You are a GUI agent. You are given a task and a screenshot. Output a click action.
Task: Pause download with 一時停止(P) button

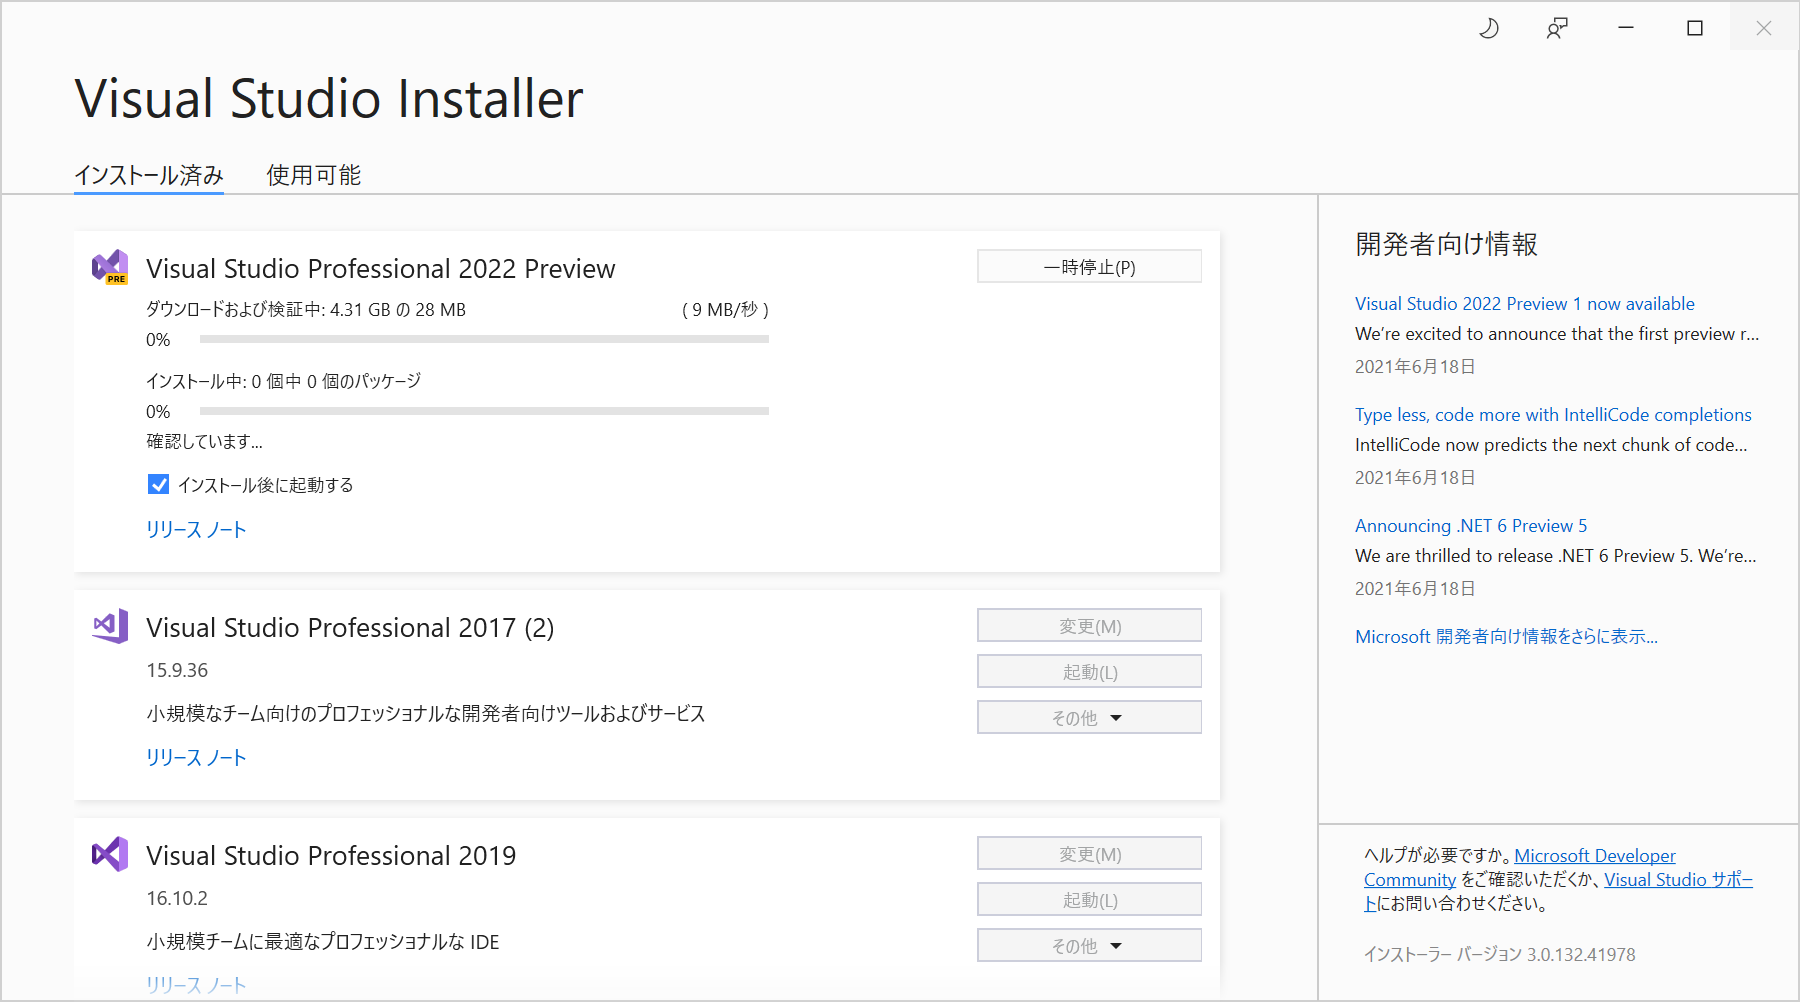[1089, 267]
